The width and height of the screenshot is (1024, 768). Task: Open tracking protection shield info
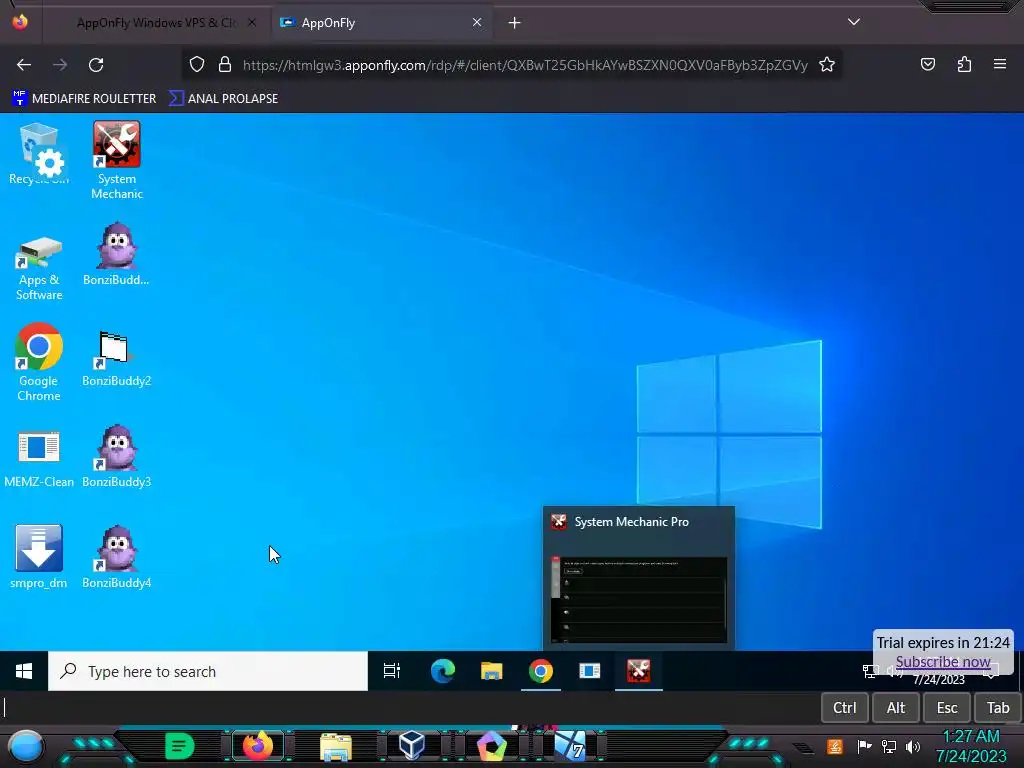click(x=197, y=65)
